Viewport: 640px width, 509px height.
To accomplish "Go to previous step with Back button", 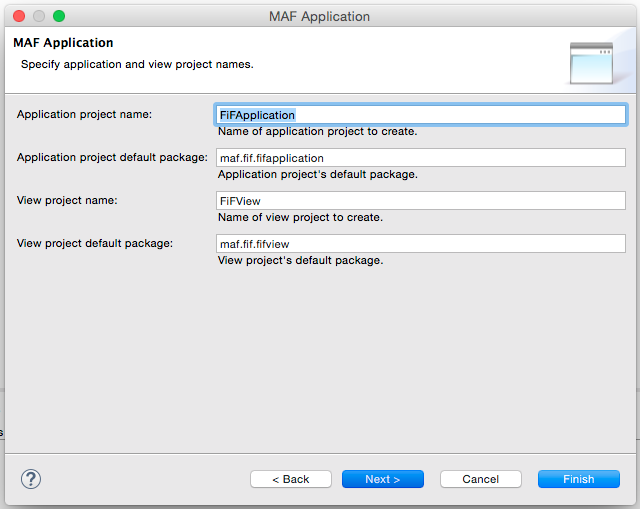I will click(x=291, y=479).
